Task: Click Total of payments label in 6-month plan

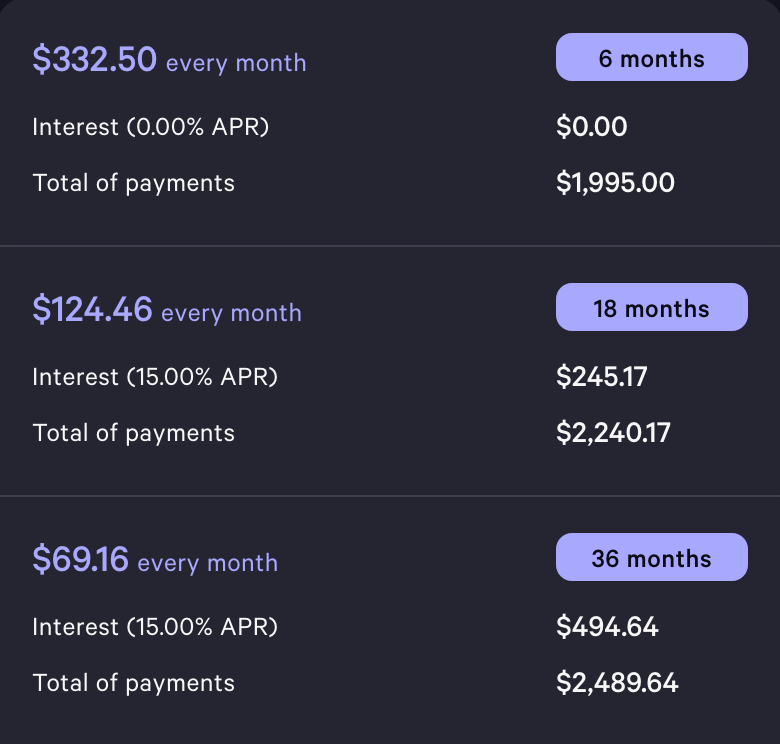Action: [x=134, y=183]
